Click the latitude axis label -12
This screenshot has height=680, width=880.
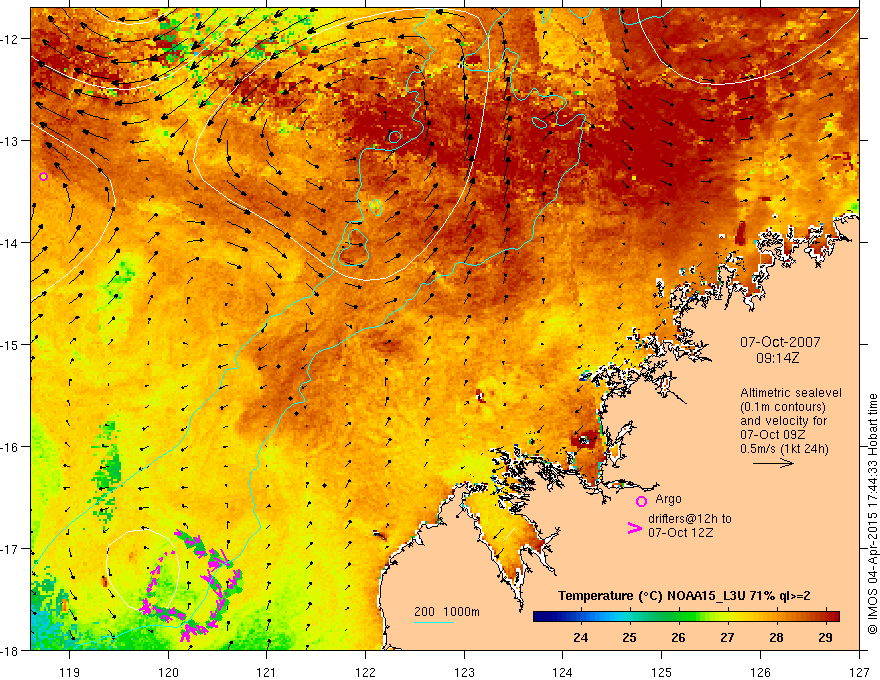11,39
